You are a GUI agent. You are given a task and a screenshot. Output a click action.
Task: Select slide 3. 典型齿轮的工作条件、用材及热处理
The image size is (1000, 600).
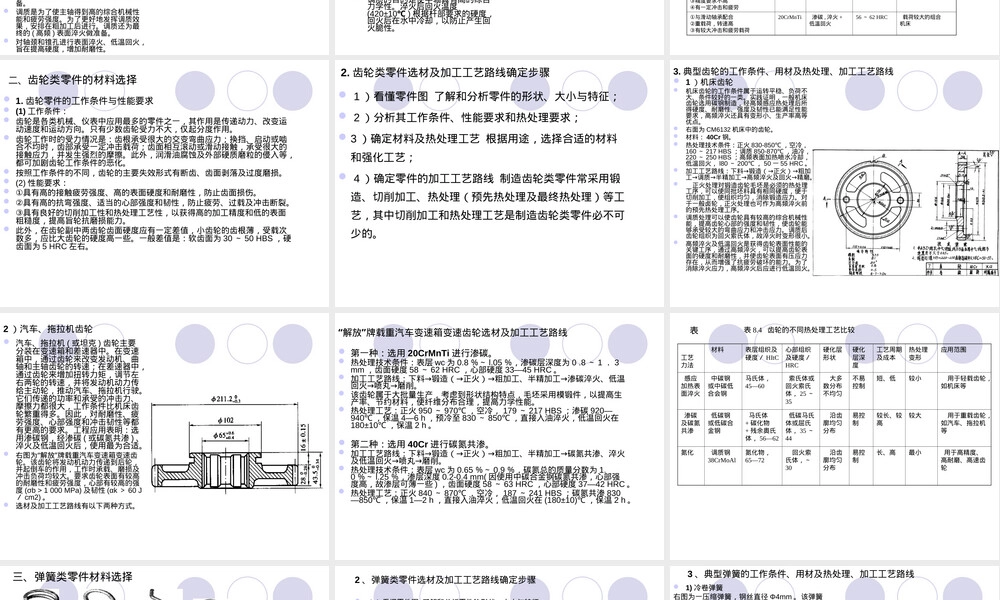coord(835,184)
